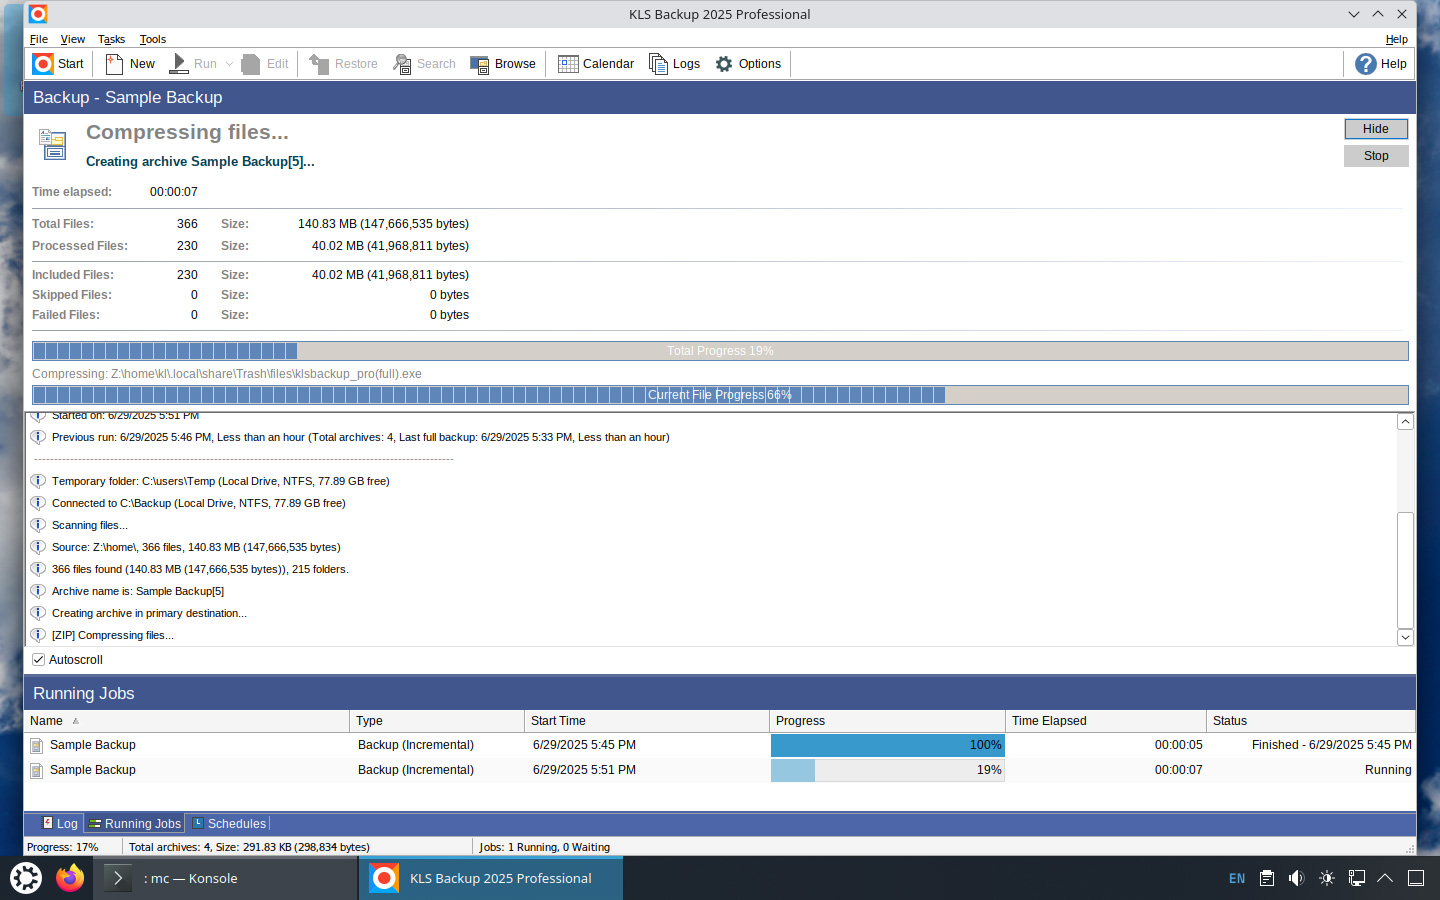Open the View menu

click(73, 39)
